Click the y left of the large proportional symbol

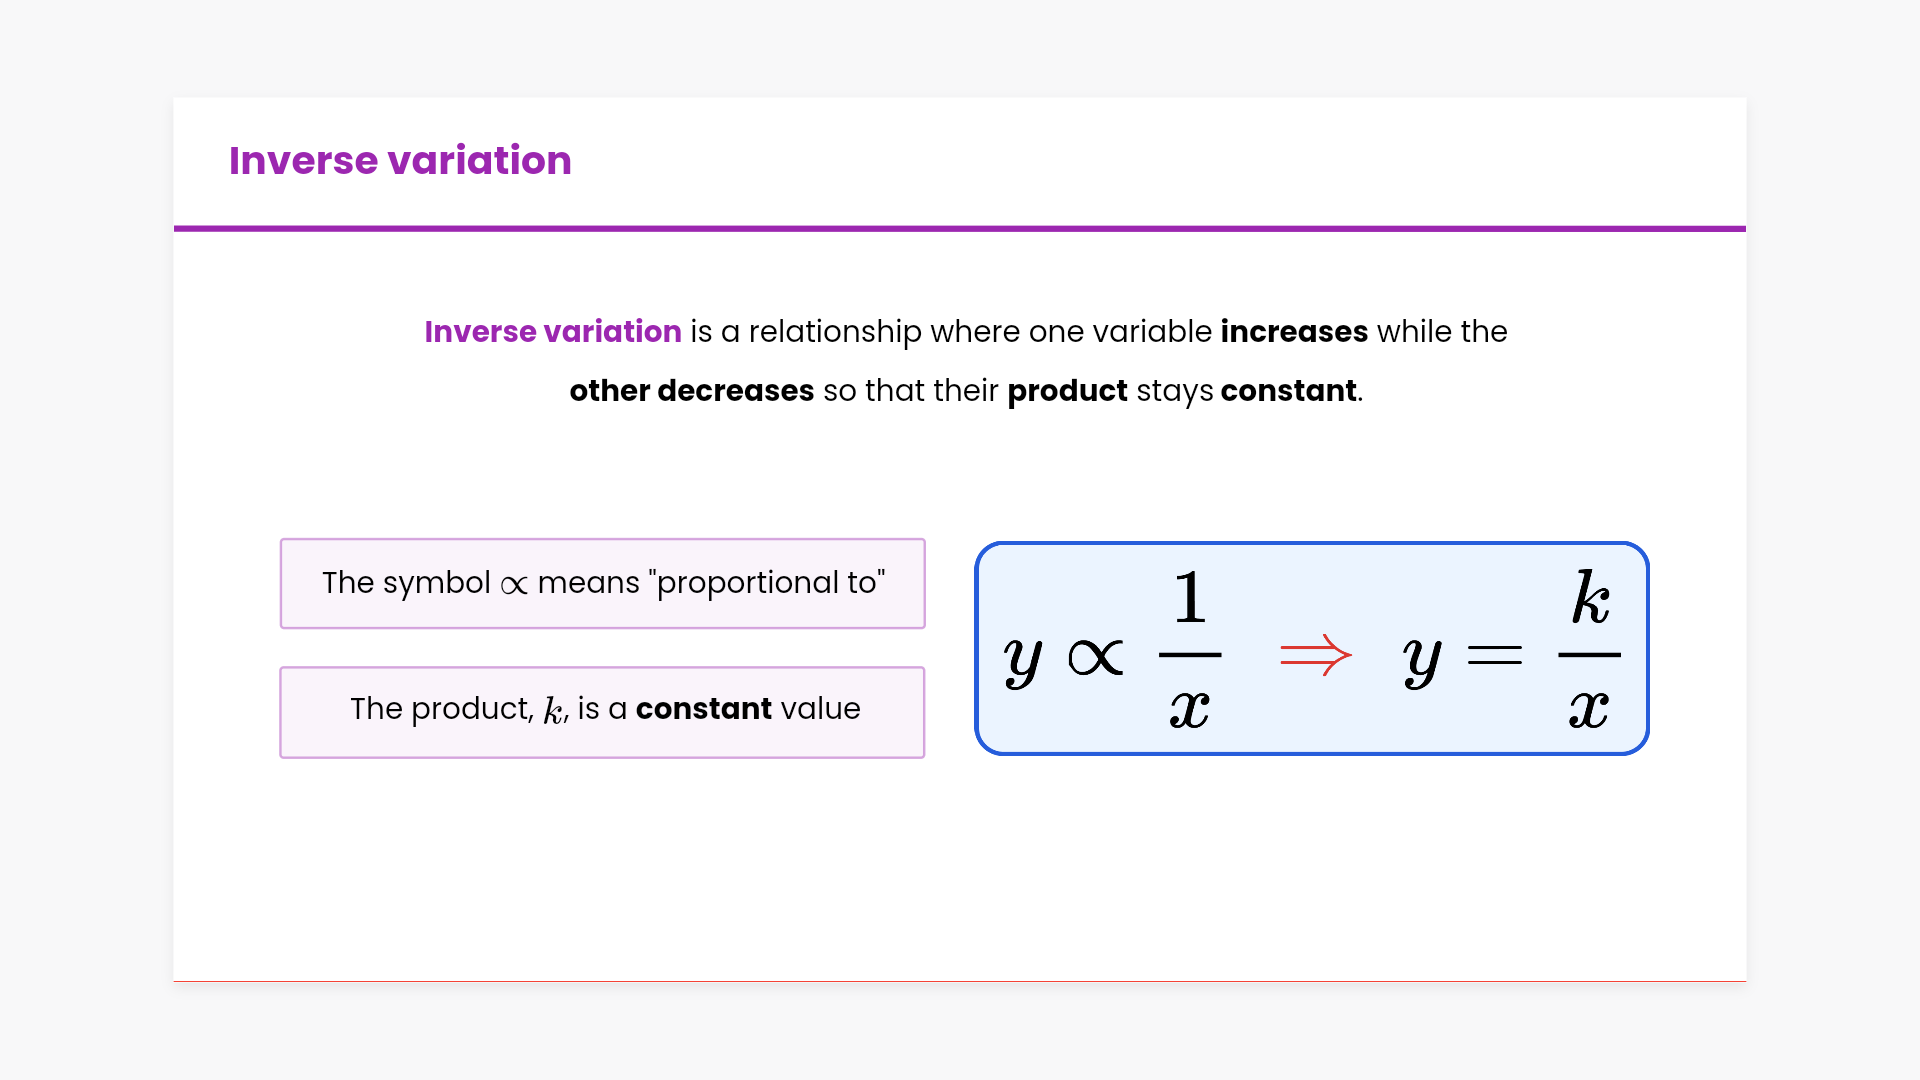pyautogui.click(x=1022, y=660)
